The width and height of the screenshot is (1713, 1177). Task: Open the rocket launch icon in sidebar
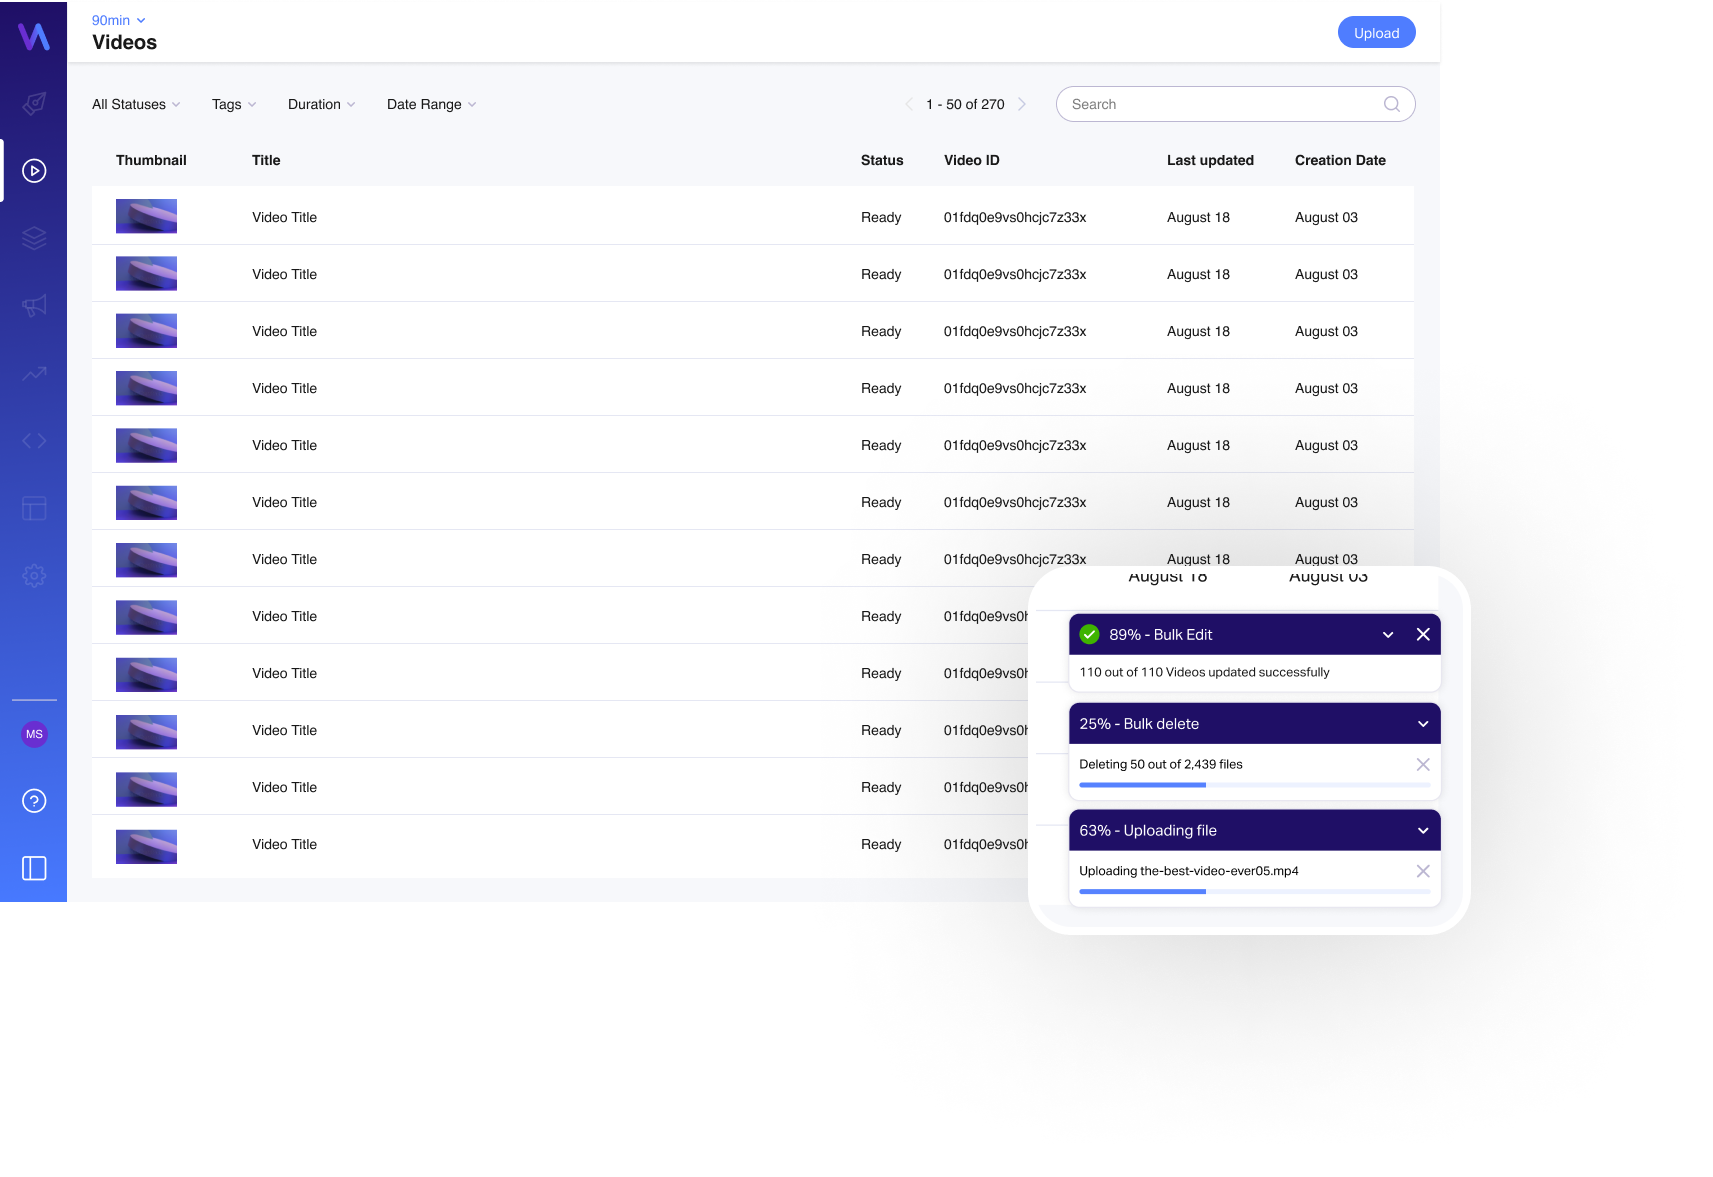point(34,103)
